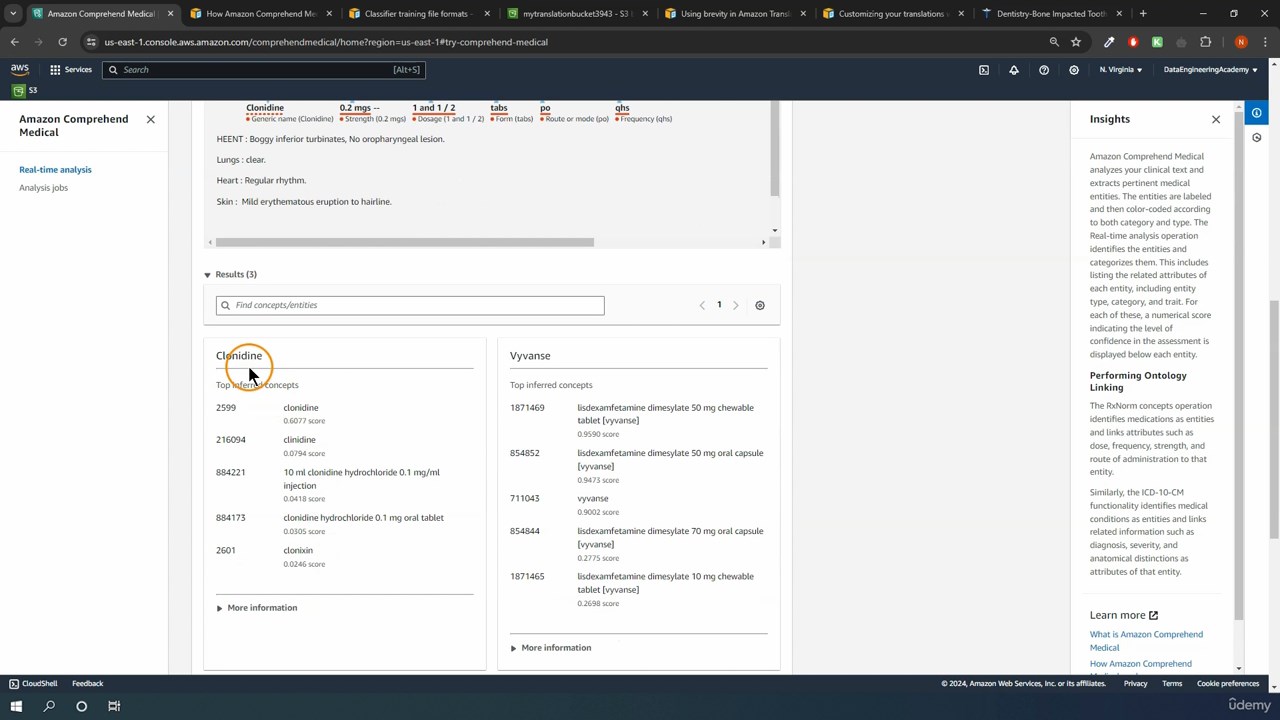Screen dimensions: 1280x720
Task: Open a new browser tab
Action: coord(1143,14)
